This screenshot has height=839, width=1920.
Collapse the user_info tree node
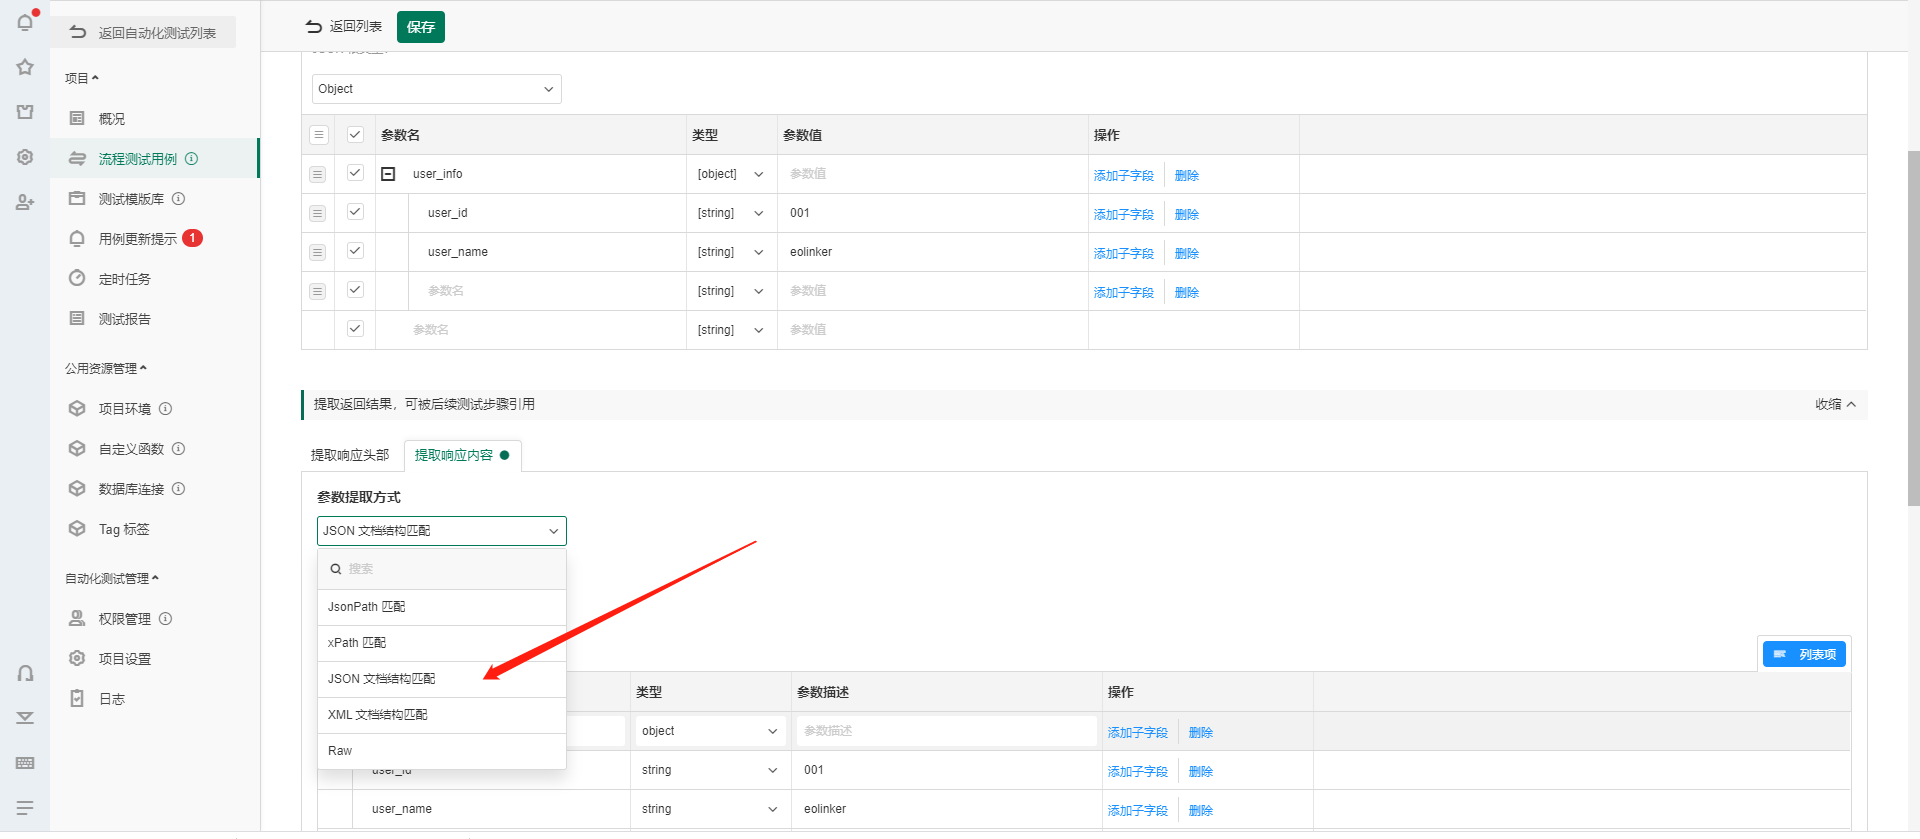[x=388, y=174]
